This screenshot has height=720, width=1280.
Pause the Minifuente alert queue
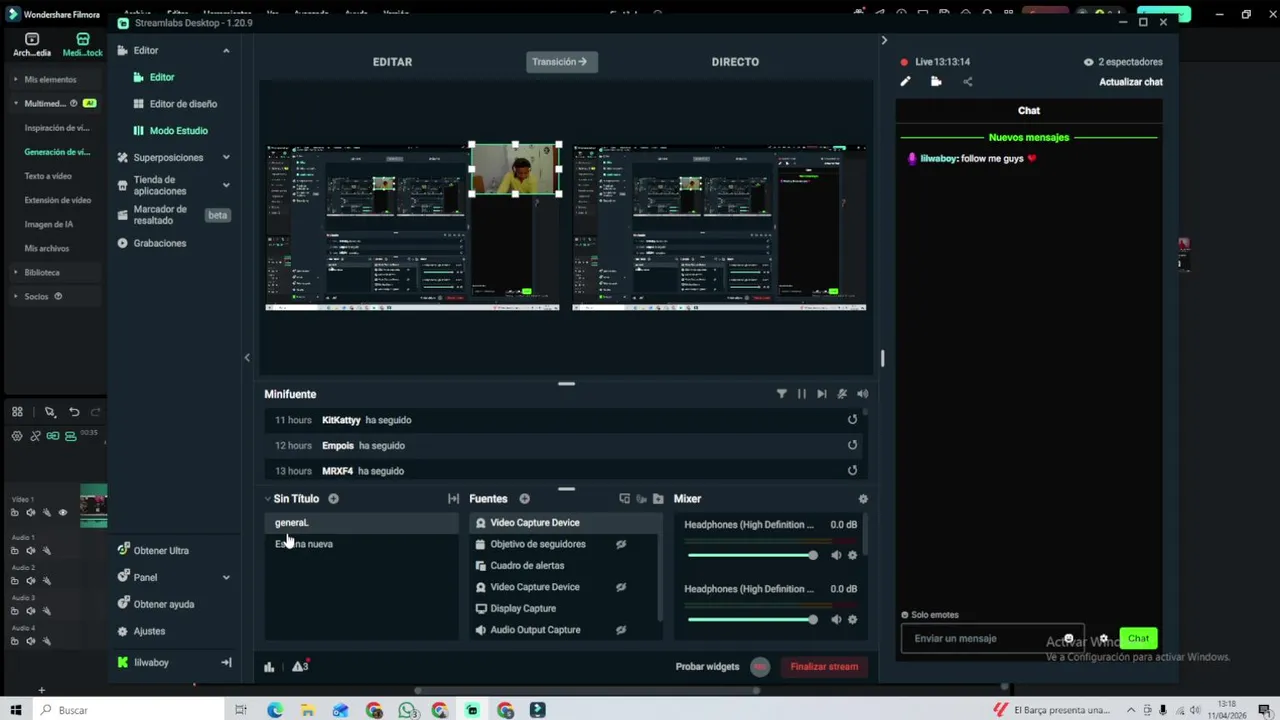coord(801,394)
